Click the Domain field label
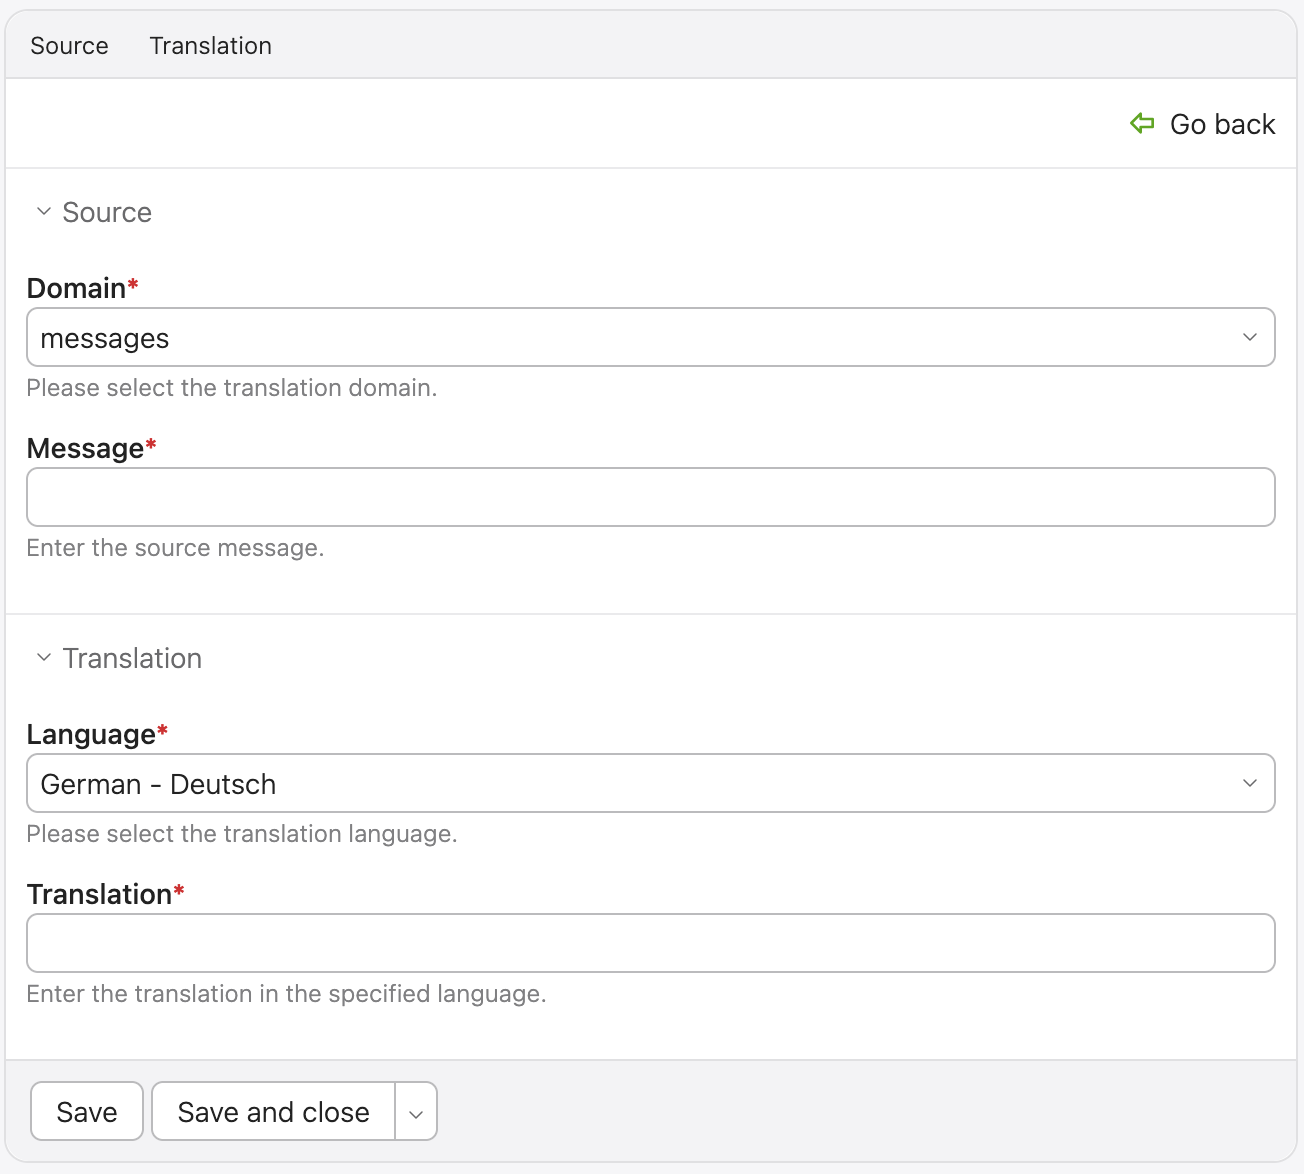 tap(76, 288)
